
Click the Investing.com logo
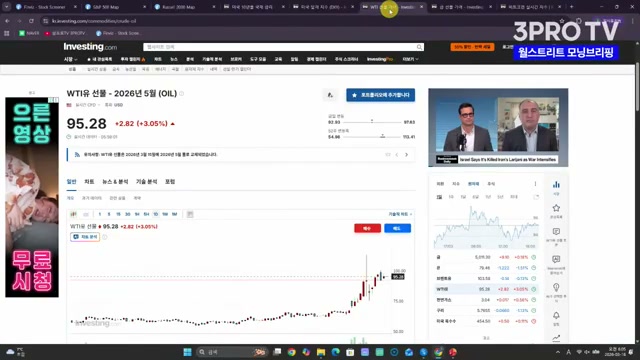pyautogui.click(x=90, y=47)
